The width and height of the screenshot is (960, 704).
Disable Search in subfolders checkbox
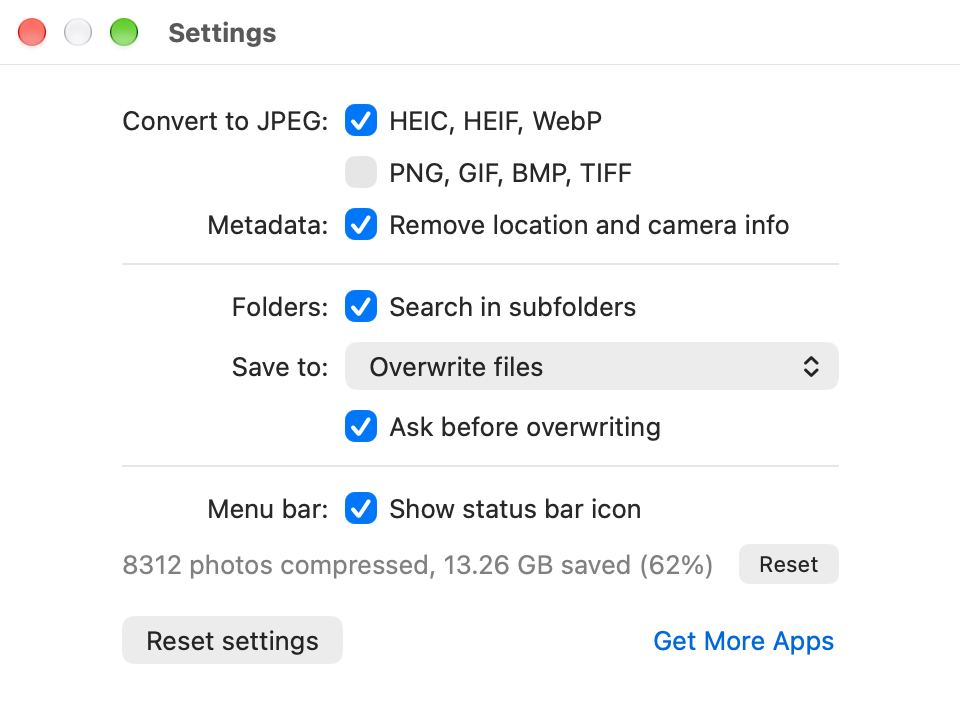click(x=361, y=306)
